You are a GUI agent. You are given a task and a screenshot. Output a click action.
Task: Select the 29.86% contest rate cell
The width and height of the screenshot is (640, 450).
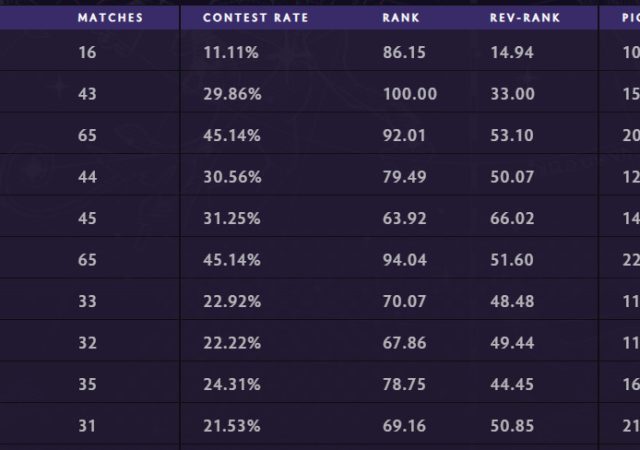pos(232,94)
